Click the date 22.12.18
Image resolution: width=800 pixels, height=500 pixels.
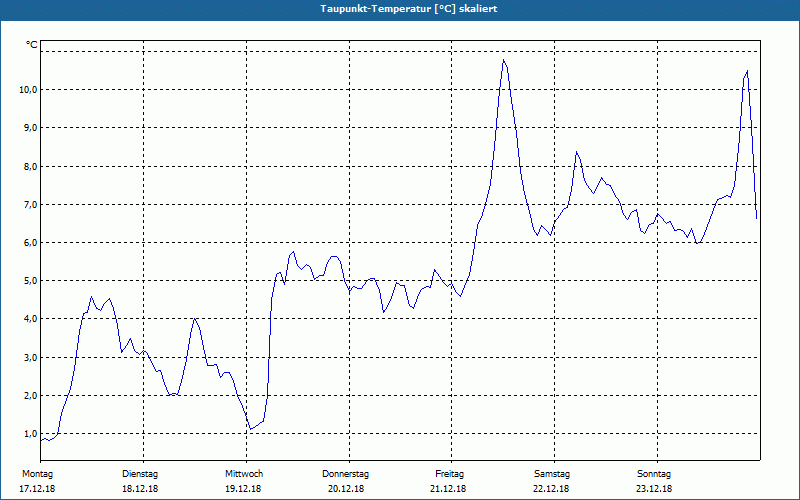point(551,489)
